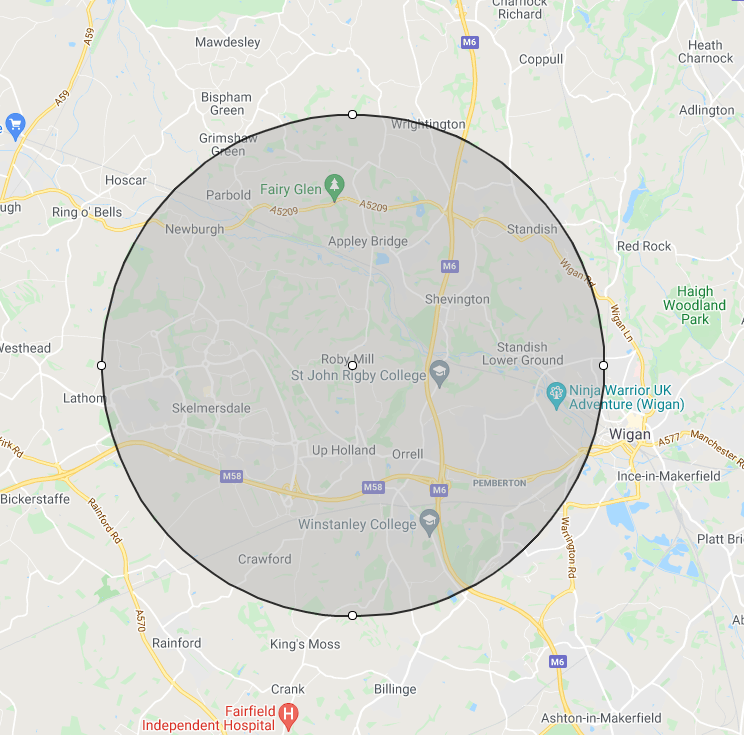This screenshot has height=735, width=744.
Task: Click the Skelmersdale place label
Action: [211, 408]
